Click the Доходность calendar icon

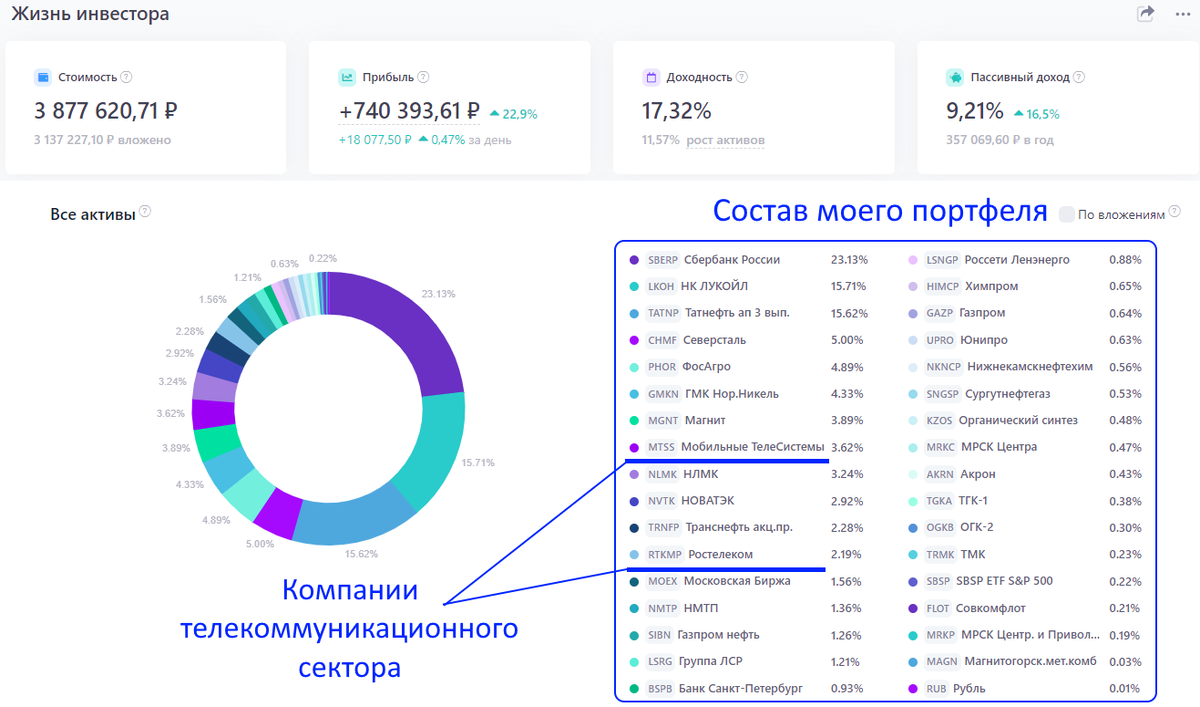650,77
